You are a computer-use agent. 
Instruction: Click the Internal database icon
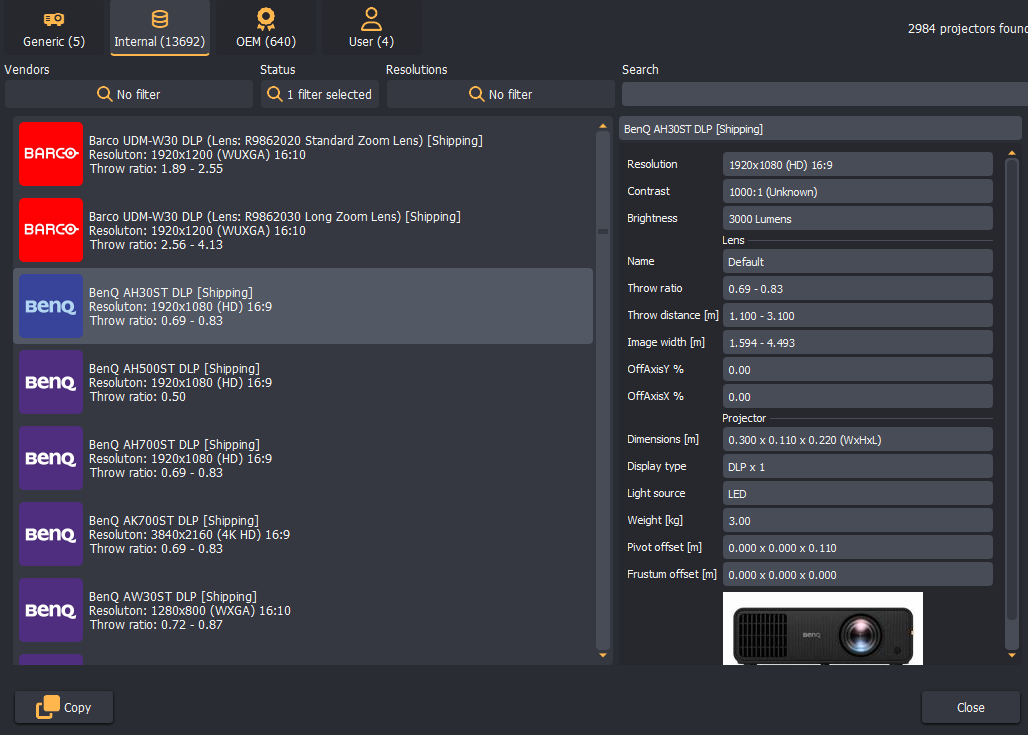coord(160,19)
